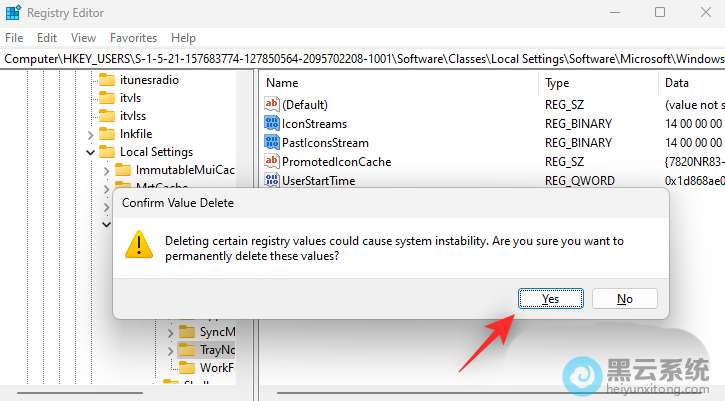Click the Registry Editor title bar icon
The width and height of the screenshot is (725, 401).
[13, 13]
